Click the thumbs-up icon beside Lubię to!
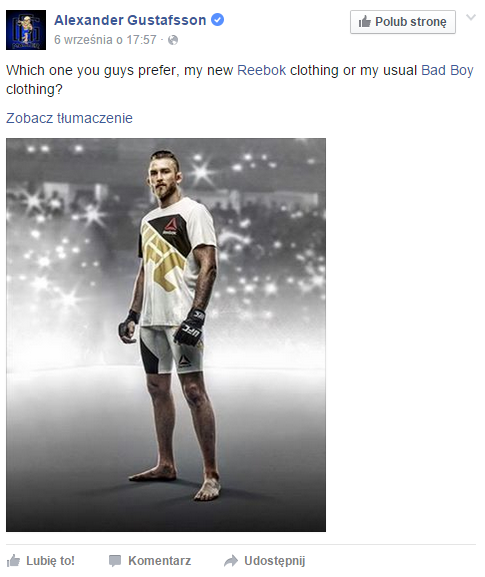485x577 pixels. tap(13, 561)
